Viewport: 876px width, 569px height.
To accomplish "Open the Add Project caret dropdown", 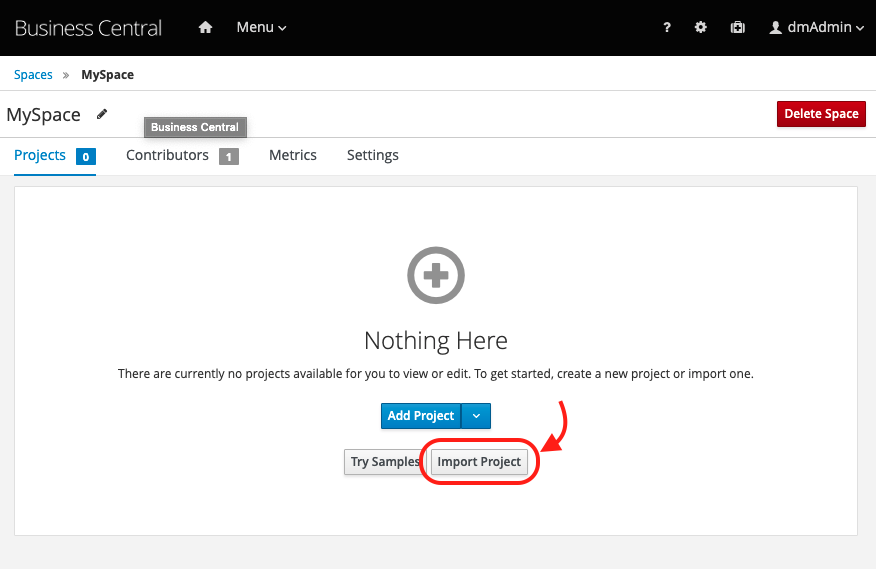I will tap(476, 416).
